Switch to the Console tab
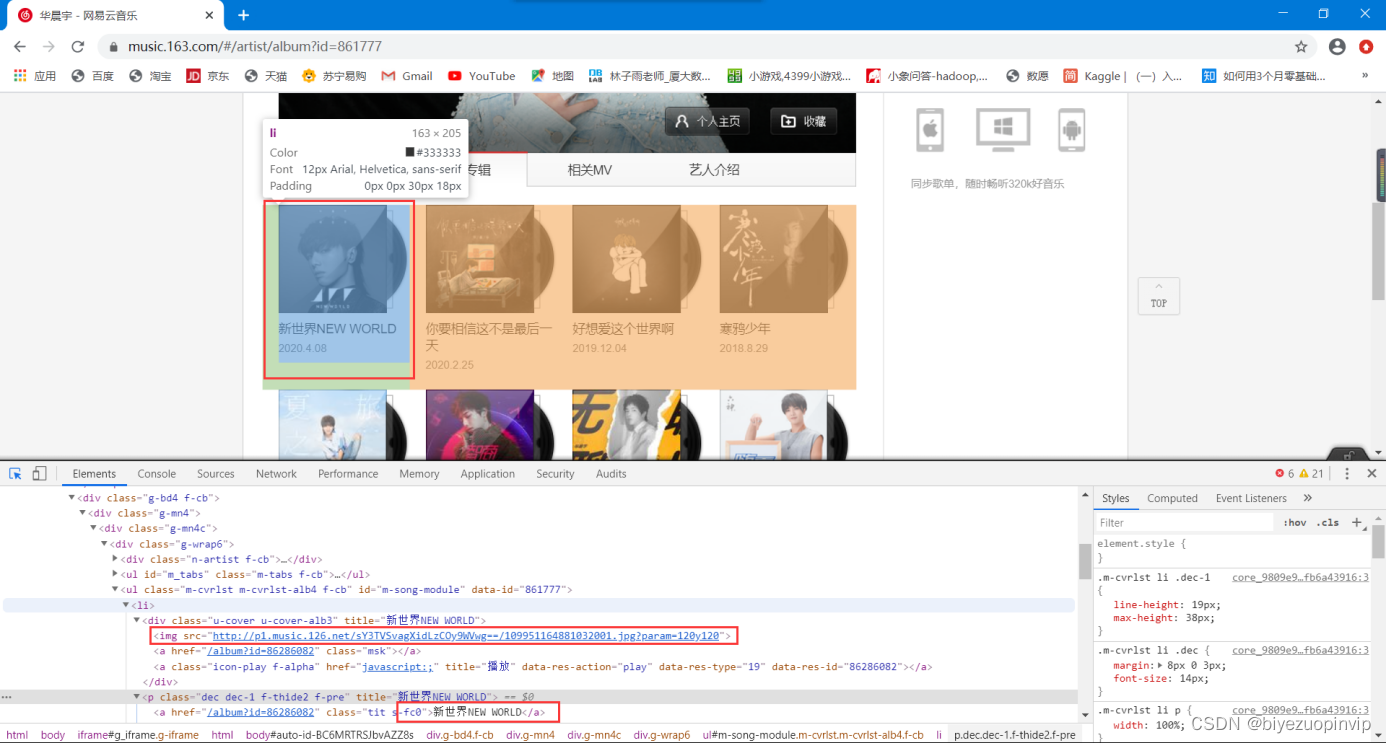The width and height of the screenshot is (1386, 743). [x=157, y=474]
